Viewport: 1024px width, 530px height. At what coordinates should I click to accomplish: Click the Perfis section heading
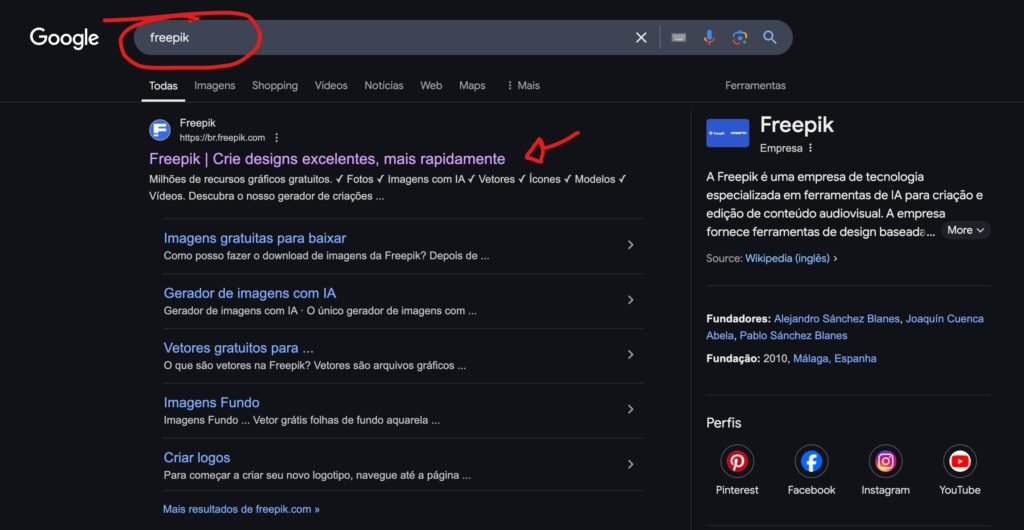(724, 423)
